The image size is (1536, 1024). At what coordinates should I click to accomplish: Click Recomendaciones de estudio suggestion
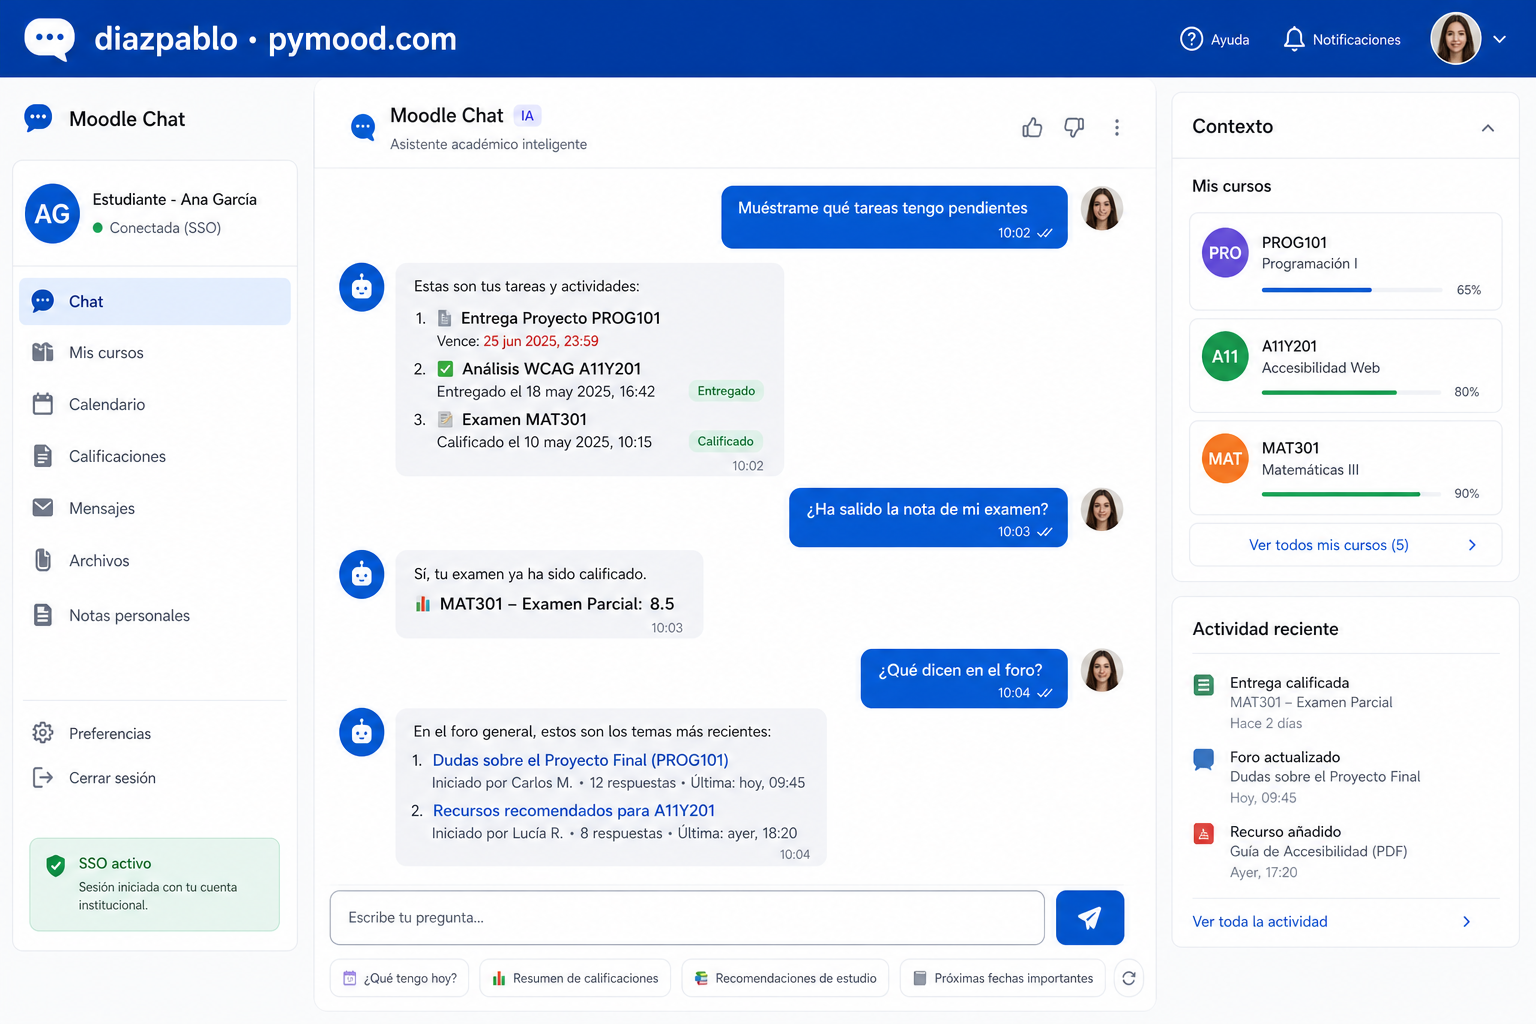click(785, 978)
